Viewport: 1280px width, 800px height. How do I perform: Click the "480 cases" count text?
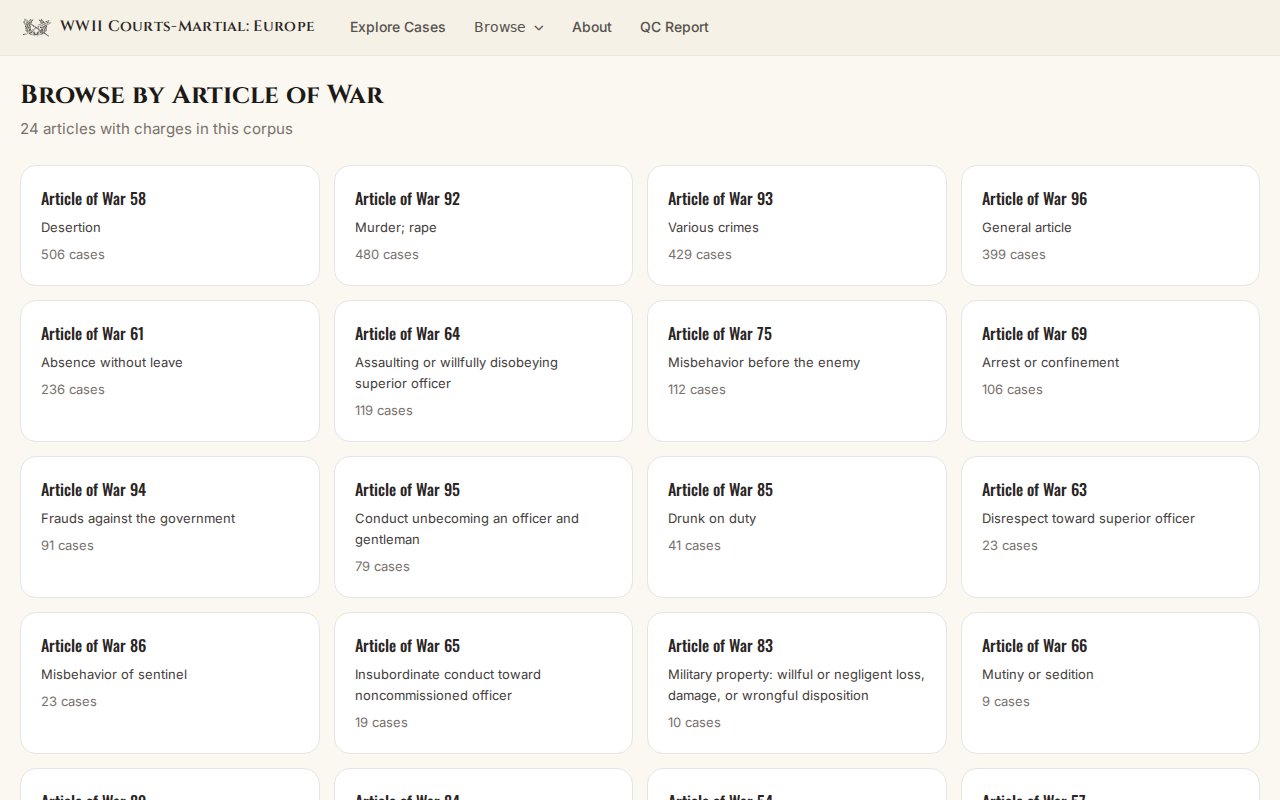click(x=387, y=255)
